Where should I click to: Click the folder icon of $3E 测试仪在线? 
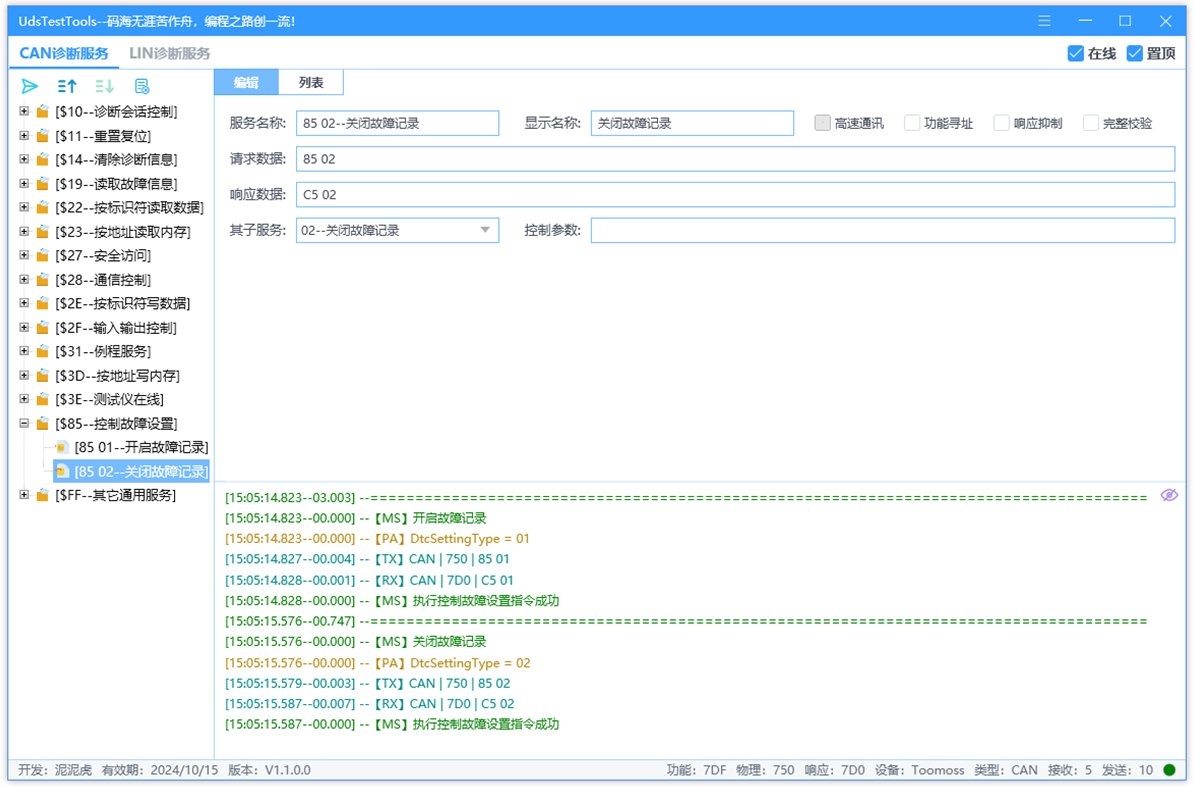point(43,400)
